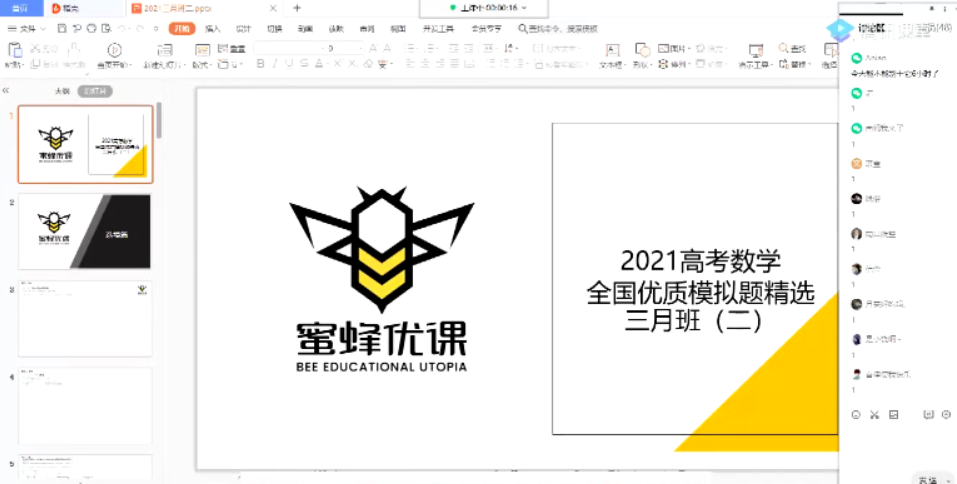The image size is (957, 484).
Task: Click the slide panel vertical scrollbar
Action: [x=159, y=120]
